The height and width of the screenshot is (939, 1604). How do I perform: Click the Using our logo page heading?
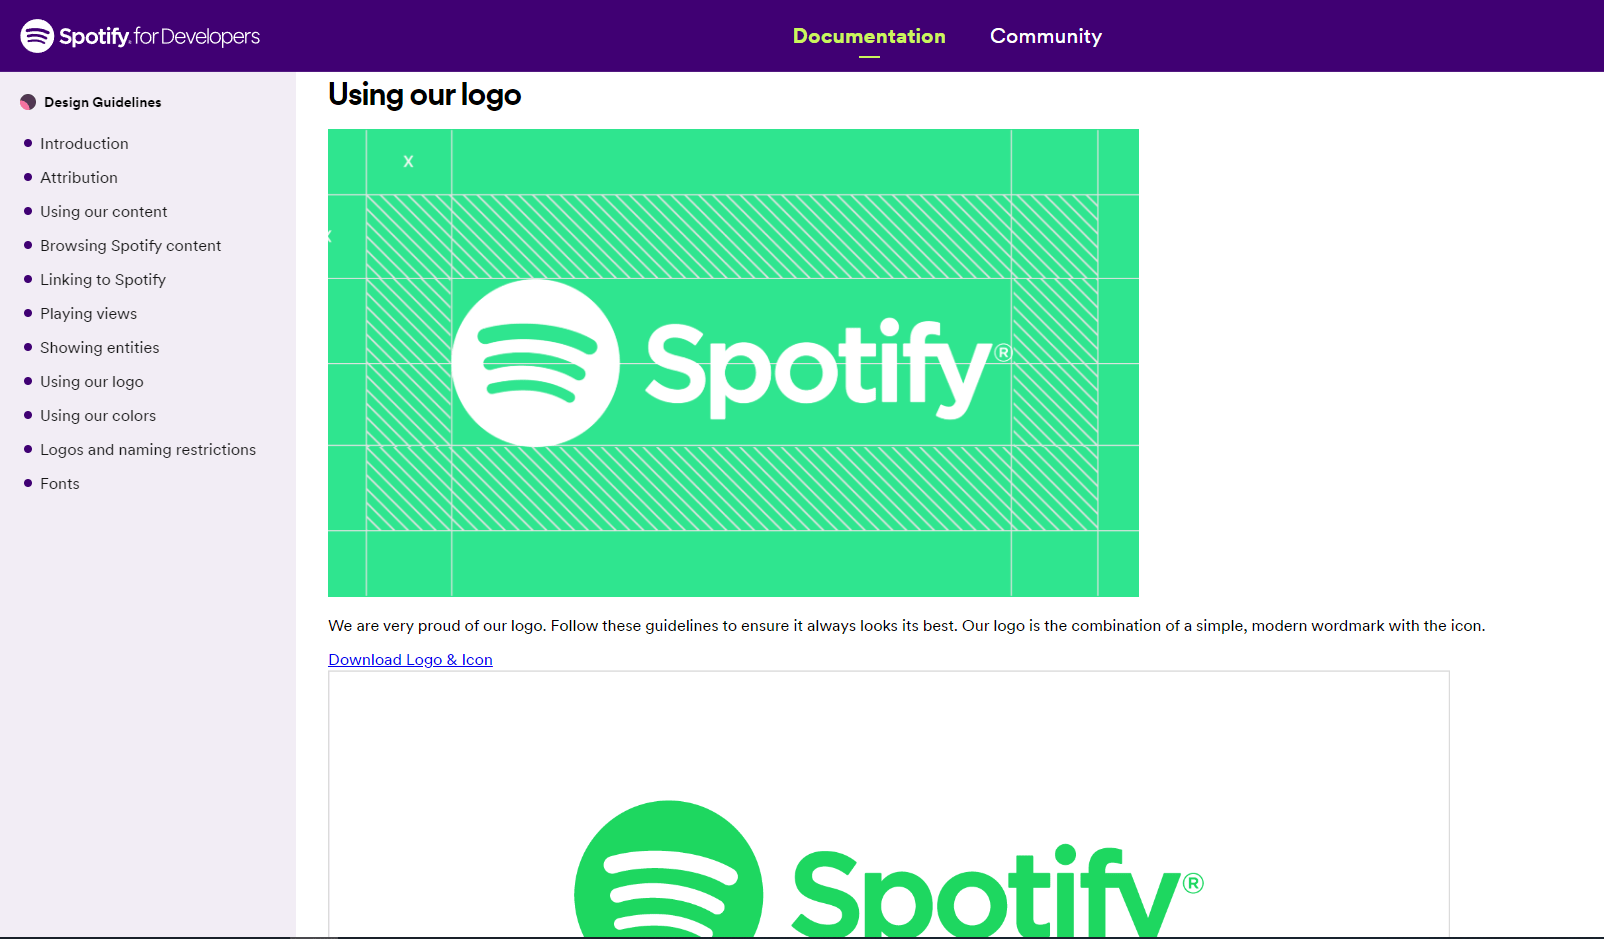coord(425,95)
